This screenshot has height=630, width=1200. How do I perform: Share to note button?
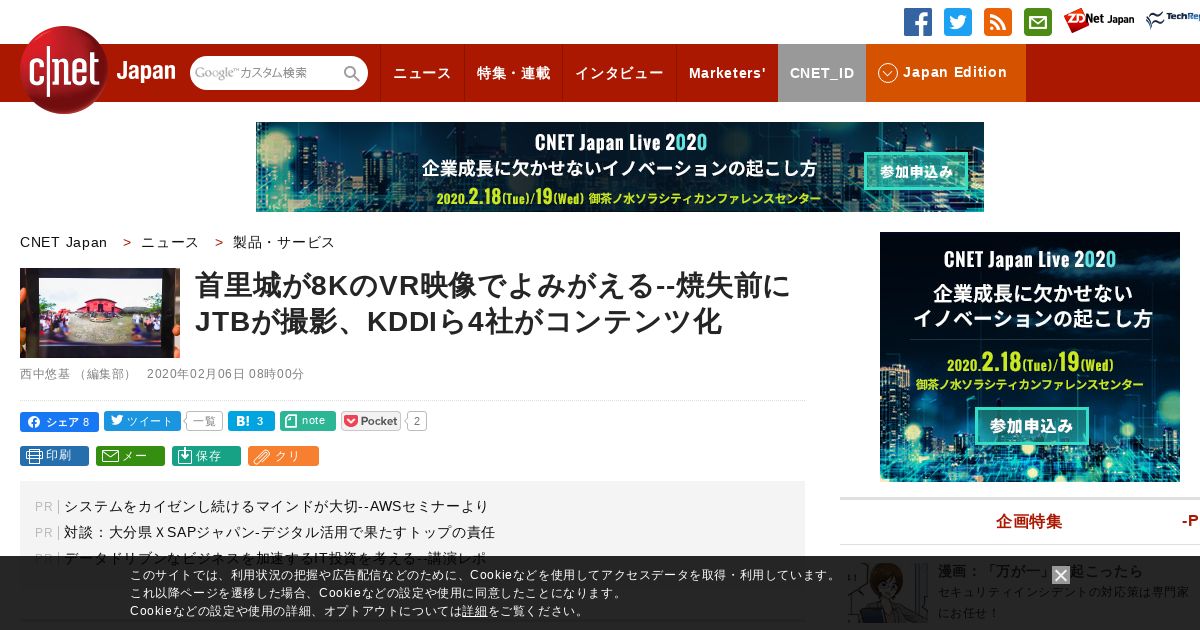point(308,421)
